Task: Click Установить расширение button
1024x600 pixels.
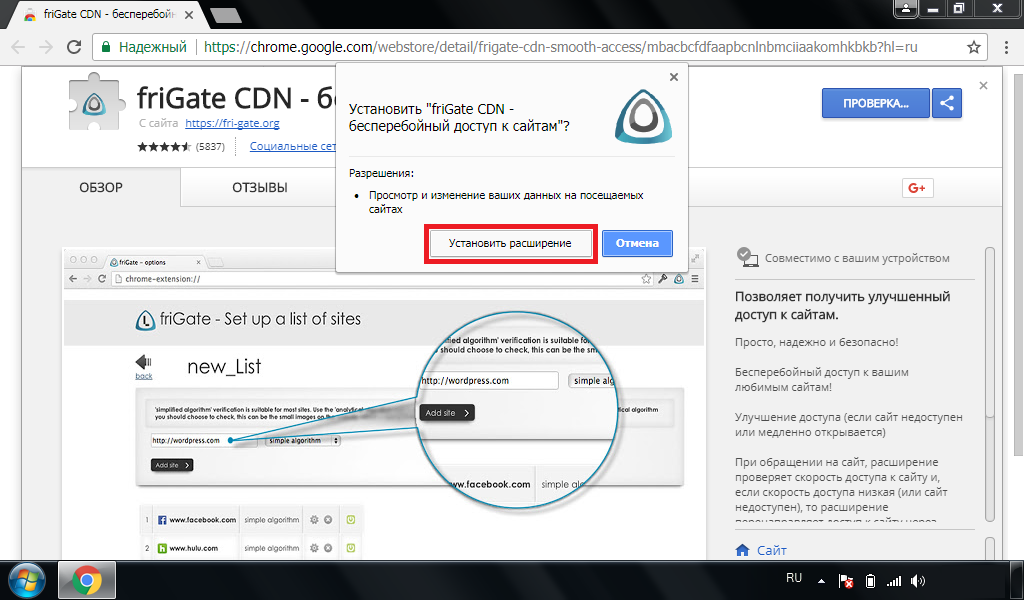Action: click(x=510, y=243)
